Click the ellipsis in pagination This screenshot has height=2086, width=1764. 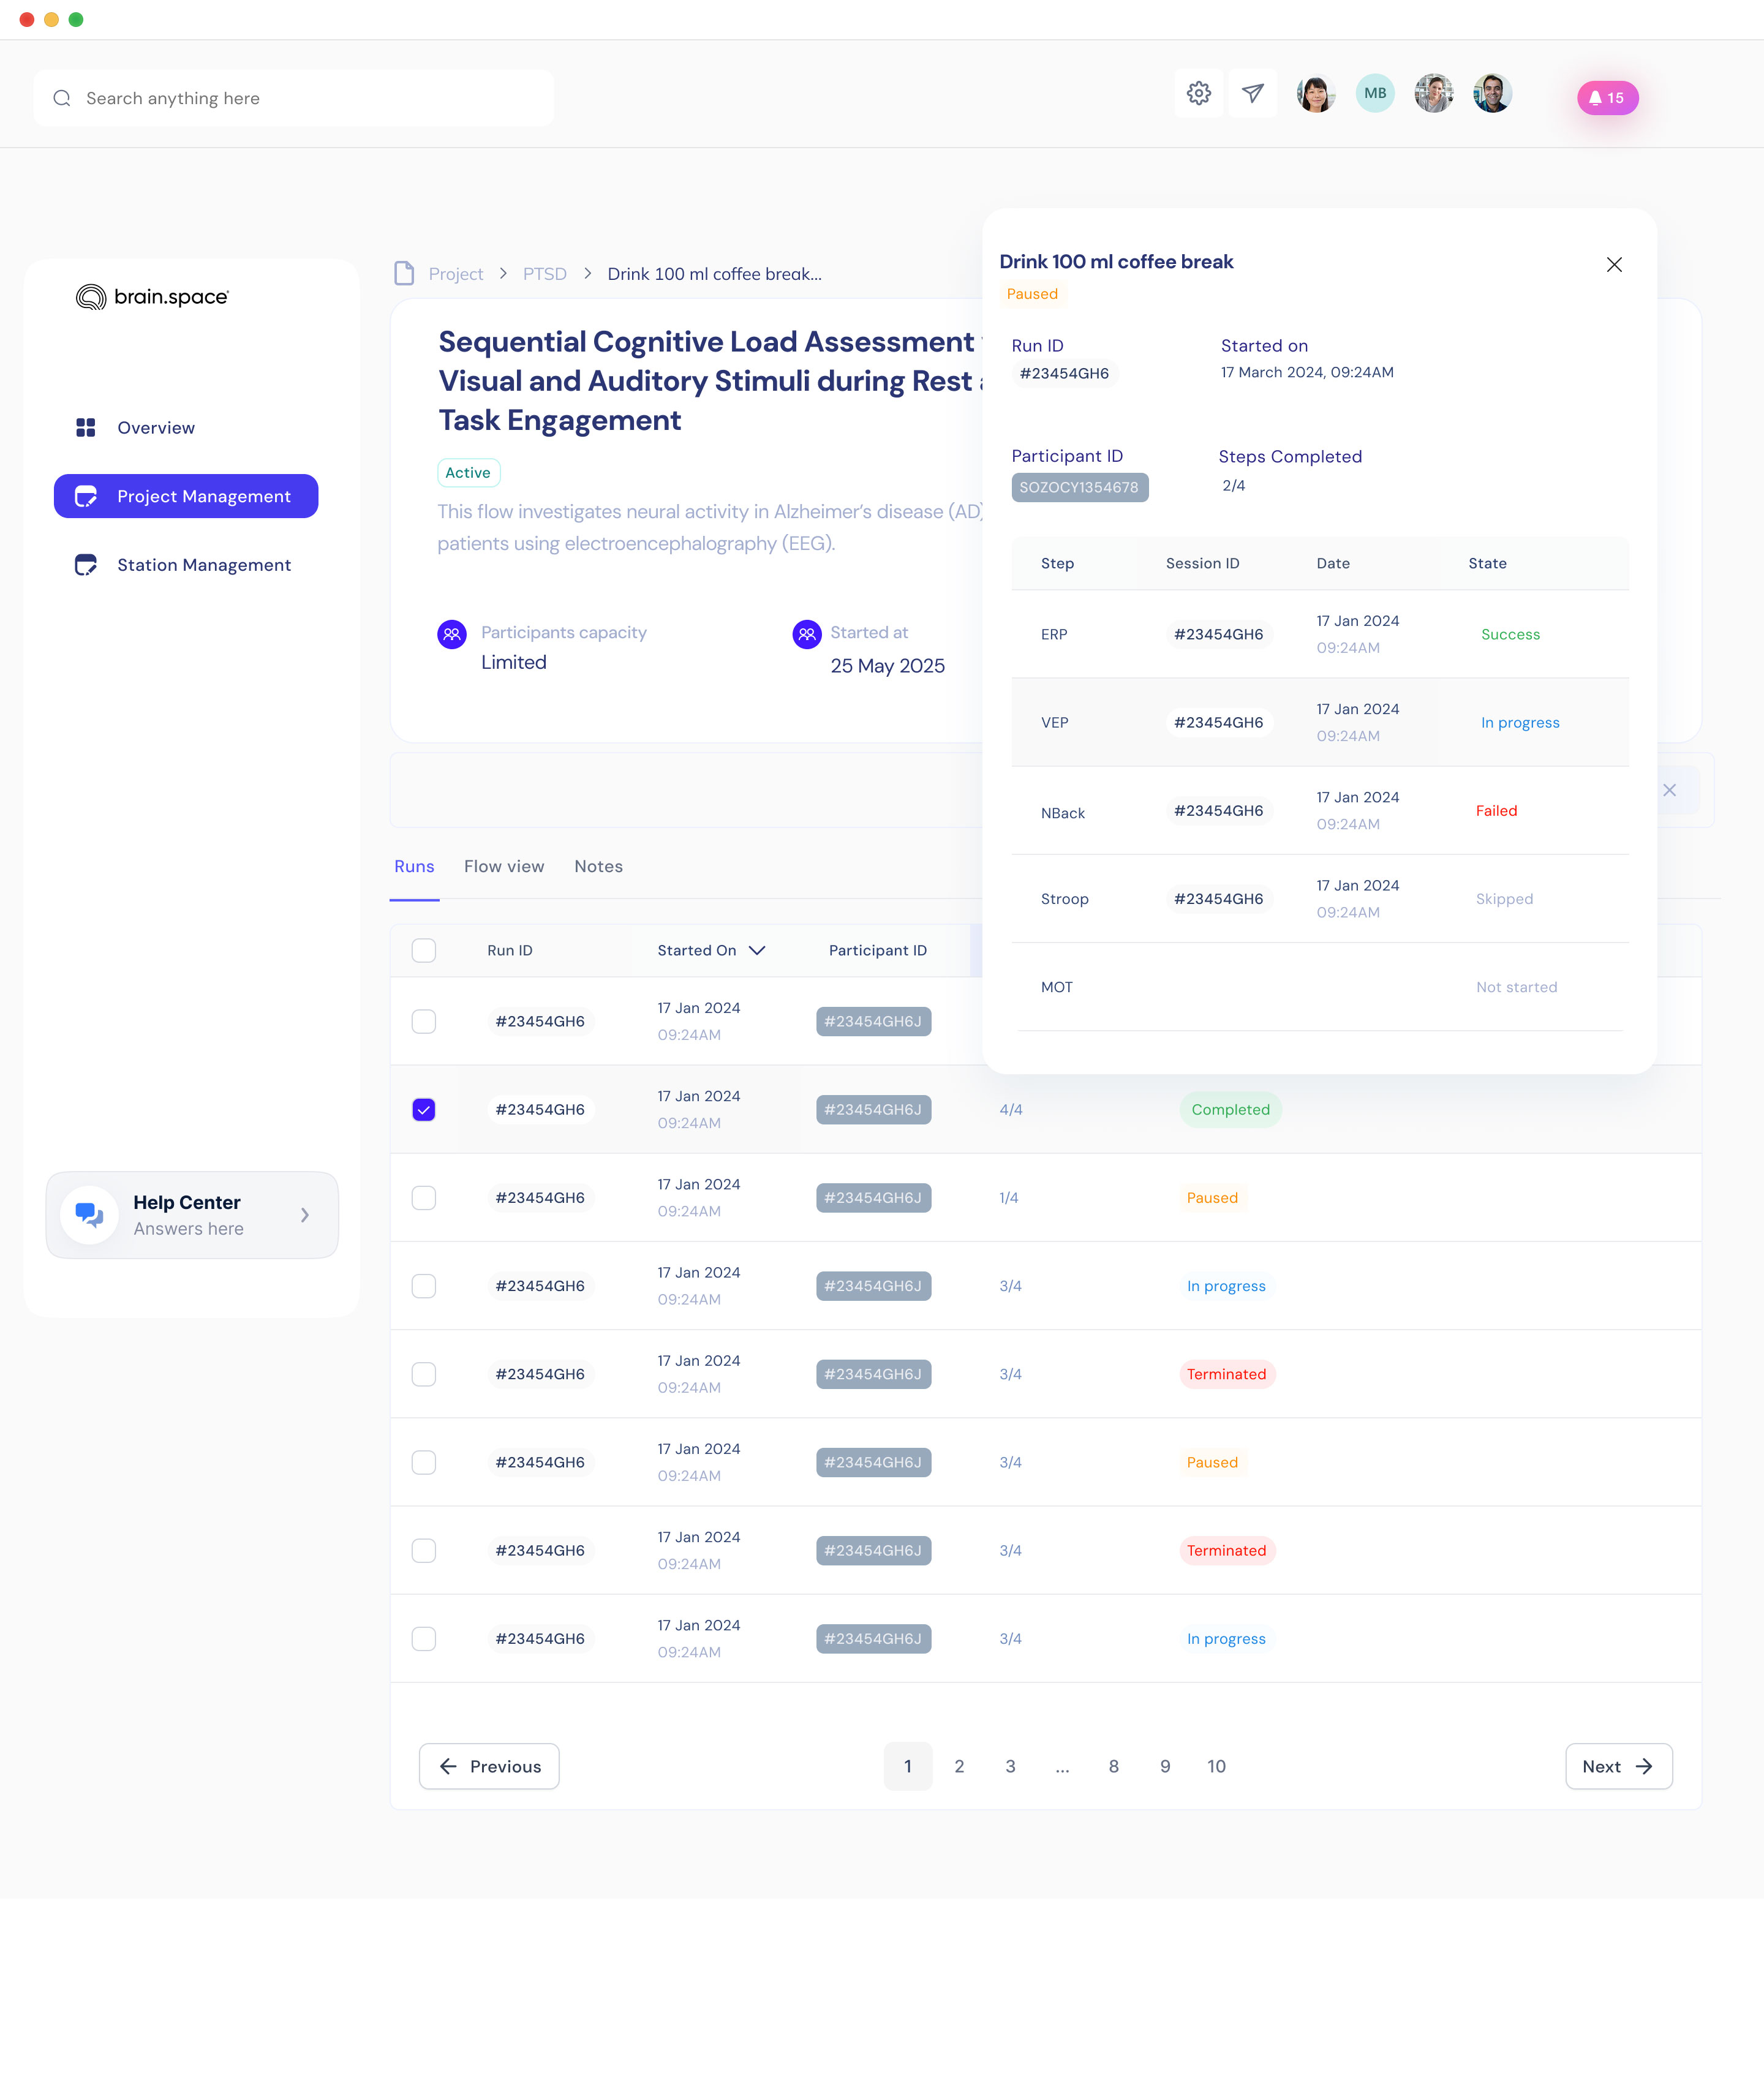click(1062, 1766)
